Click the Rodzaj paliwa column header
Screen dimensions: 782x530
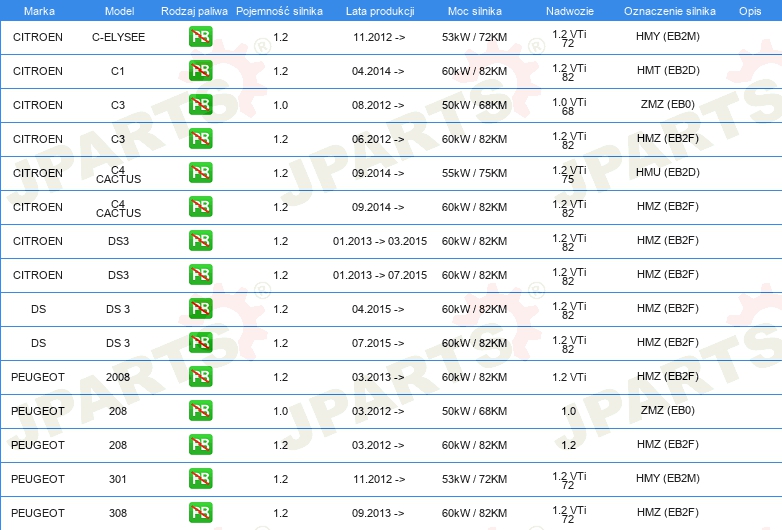coord(194,11)
